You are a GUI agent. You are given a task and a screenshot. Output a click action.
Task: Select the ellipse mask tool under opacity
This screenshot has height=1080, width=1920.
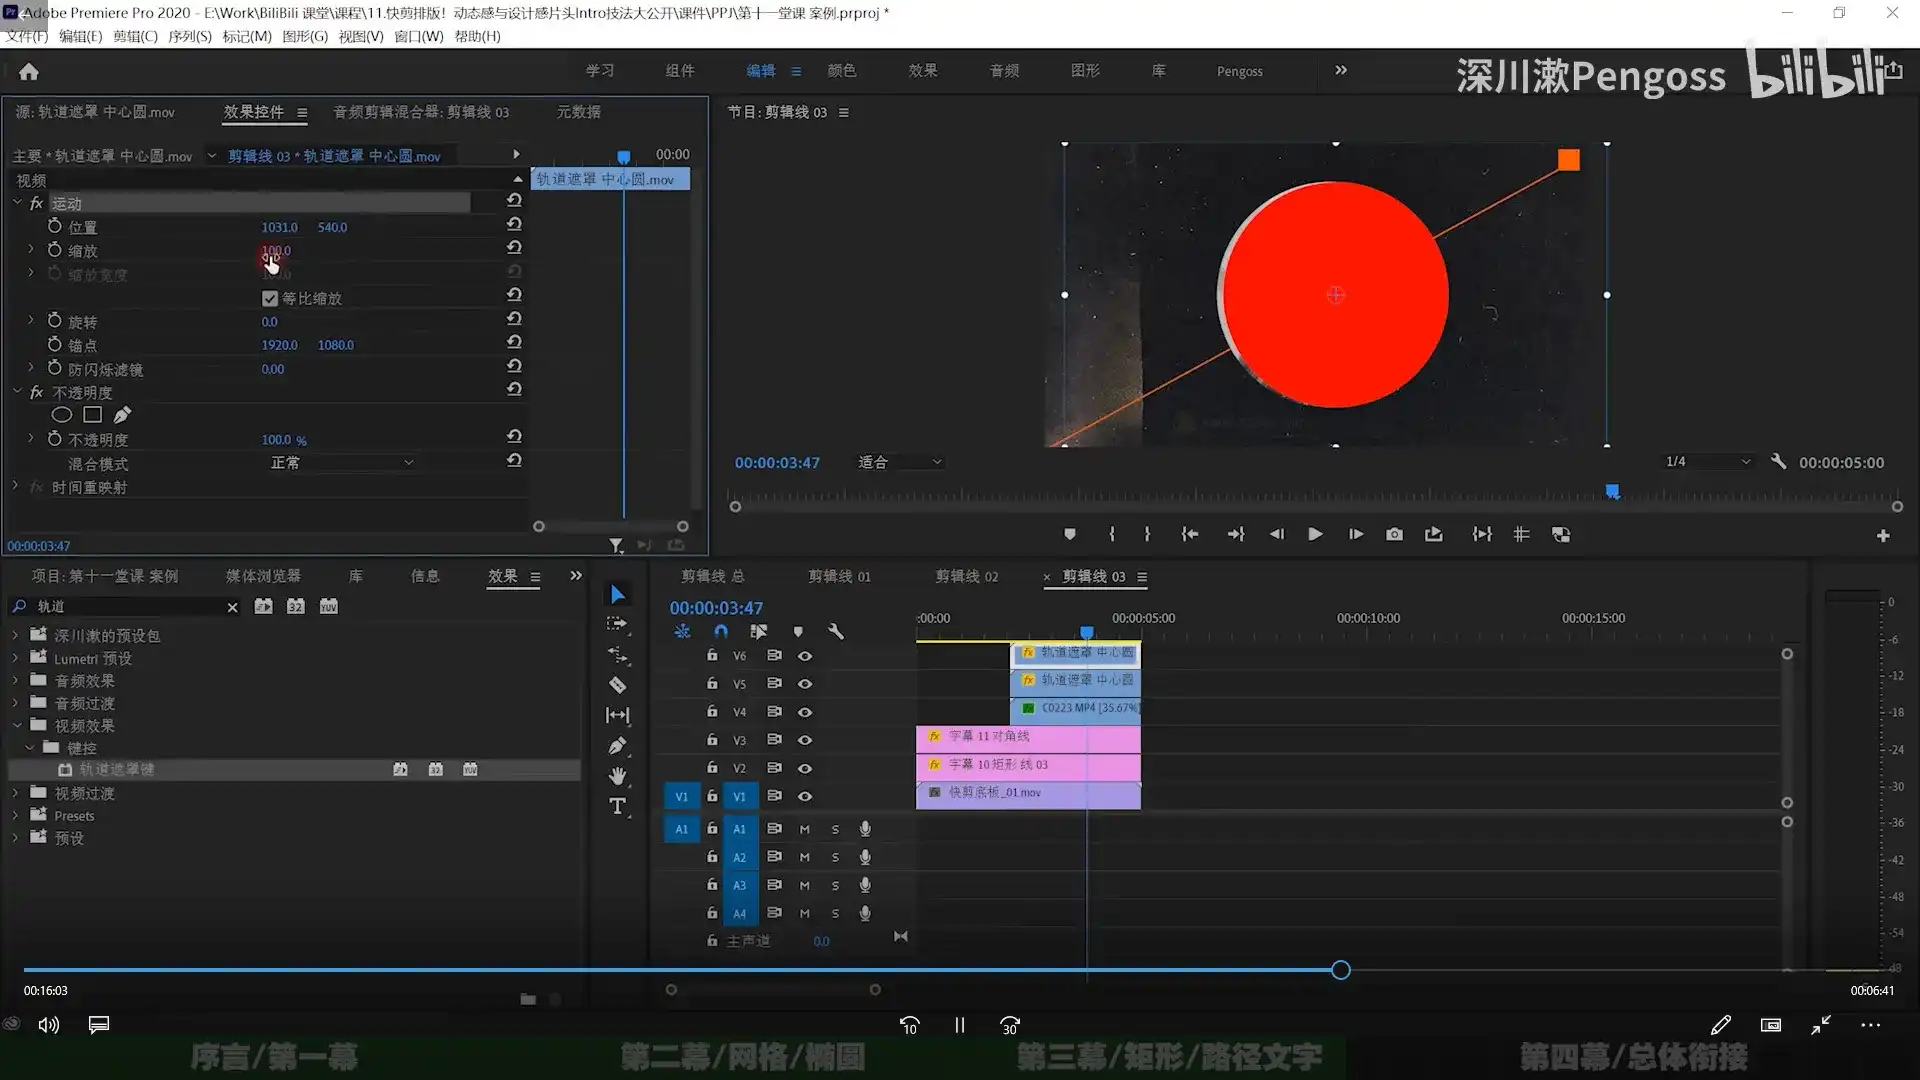point(61,415)
